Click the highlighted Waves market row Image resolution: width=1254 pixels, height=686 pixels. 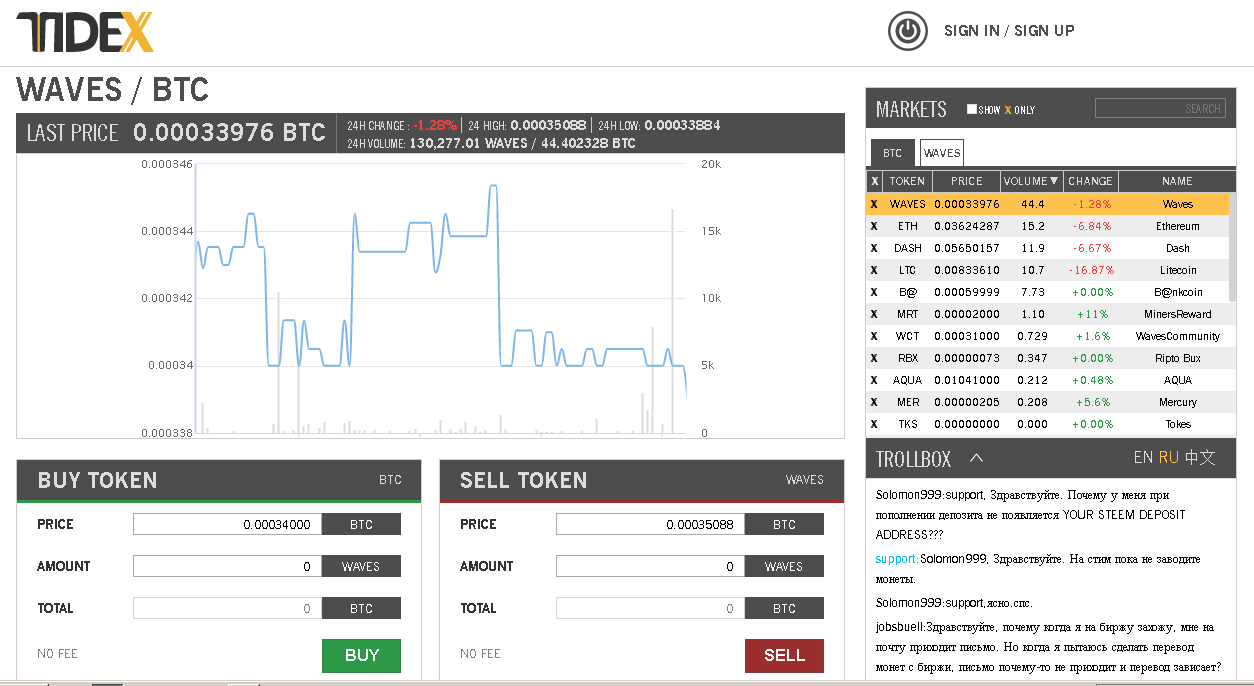click(x=1047, y=204)
